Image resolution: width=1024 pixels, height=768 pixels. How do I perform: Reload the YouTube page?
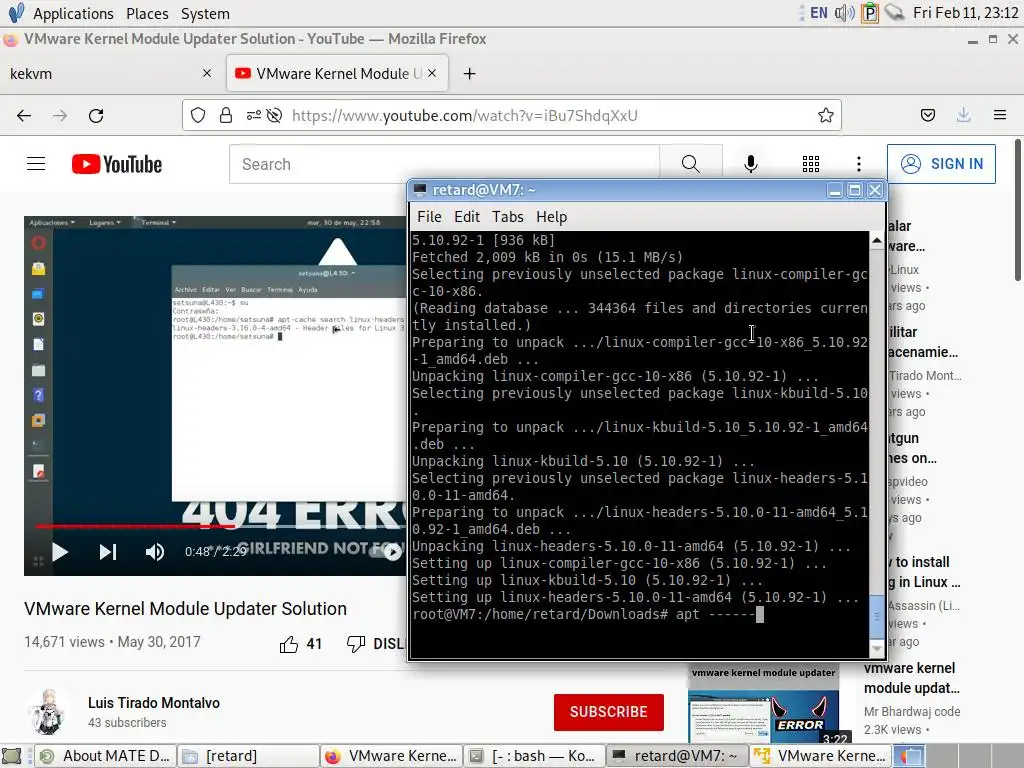point(96,116)
